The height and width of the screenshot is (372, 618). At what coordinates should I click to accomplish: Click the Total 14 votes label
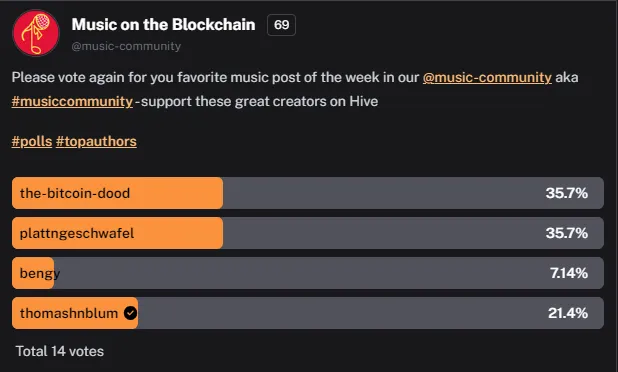coord(60,352)
